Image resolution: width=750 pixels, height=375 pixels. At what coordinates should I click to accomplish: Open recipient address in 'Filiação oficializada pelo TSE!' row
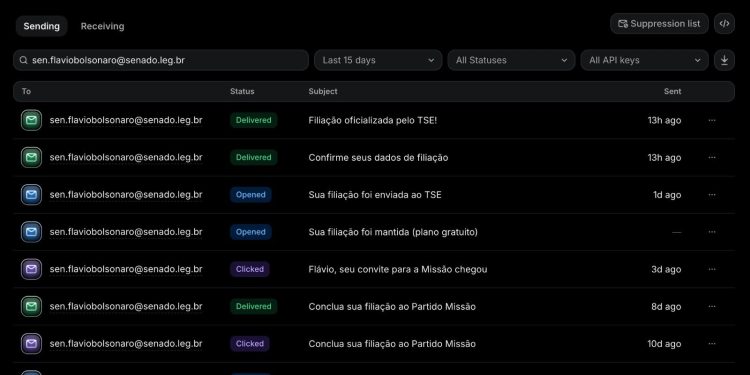pyautogui.click(x=126, y=120)
